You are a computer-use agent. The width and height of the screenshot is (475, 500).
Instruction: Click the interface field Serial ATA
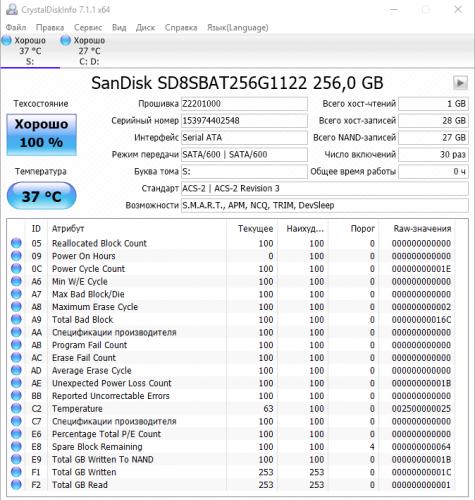point(244,138)
